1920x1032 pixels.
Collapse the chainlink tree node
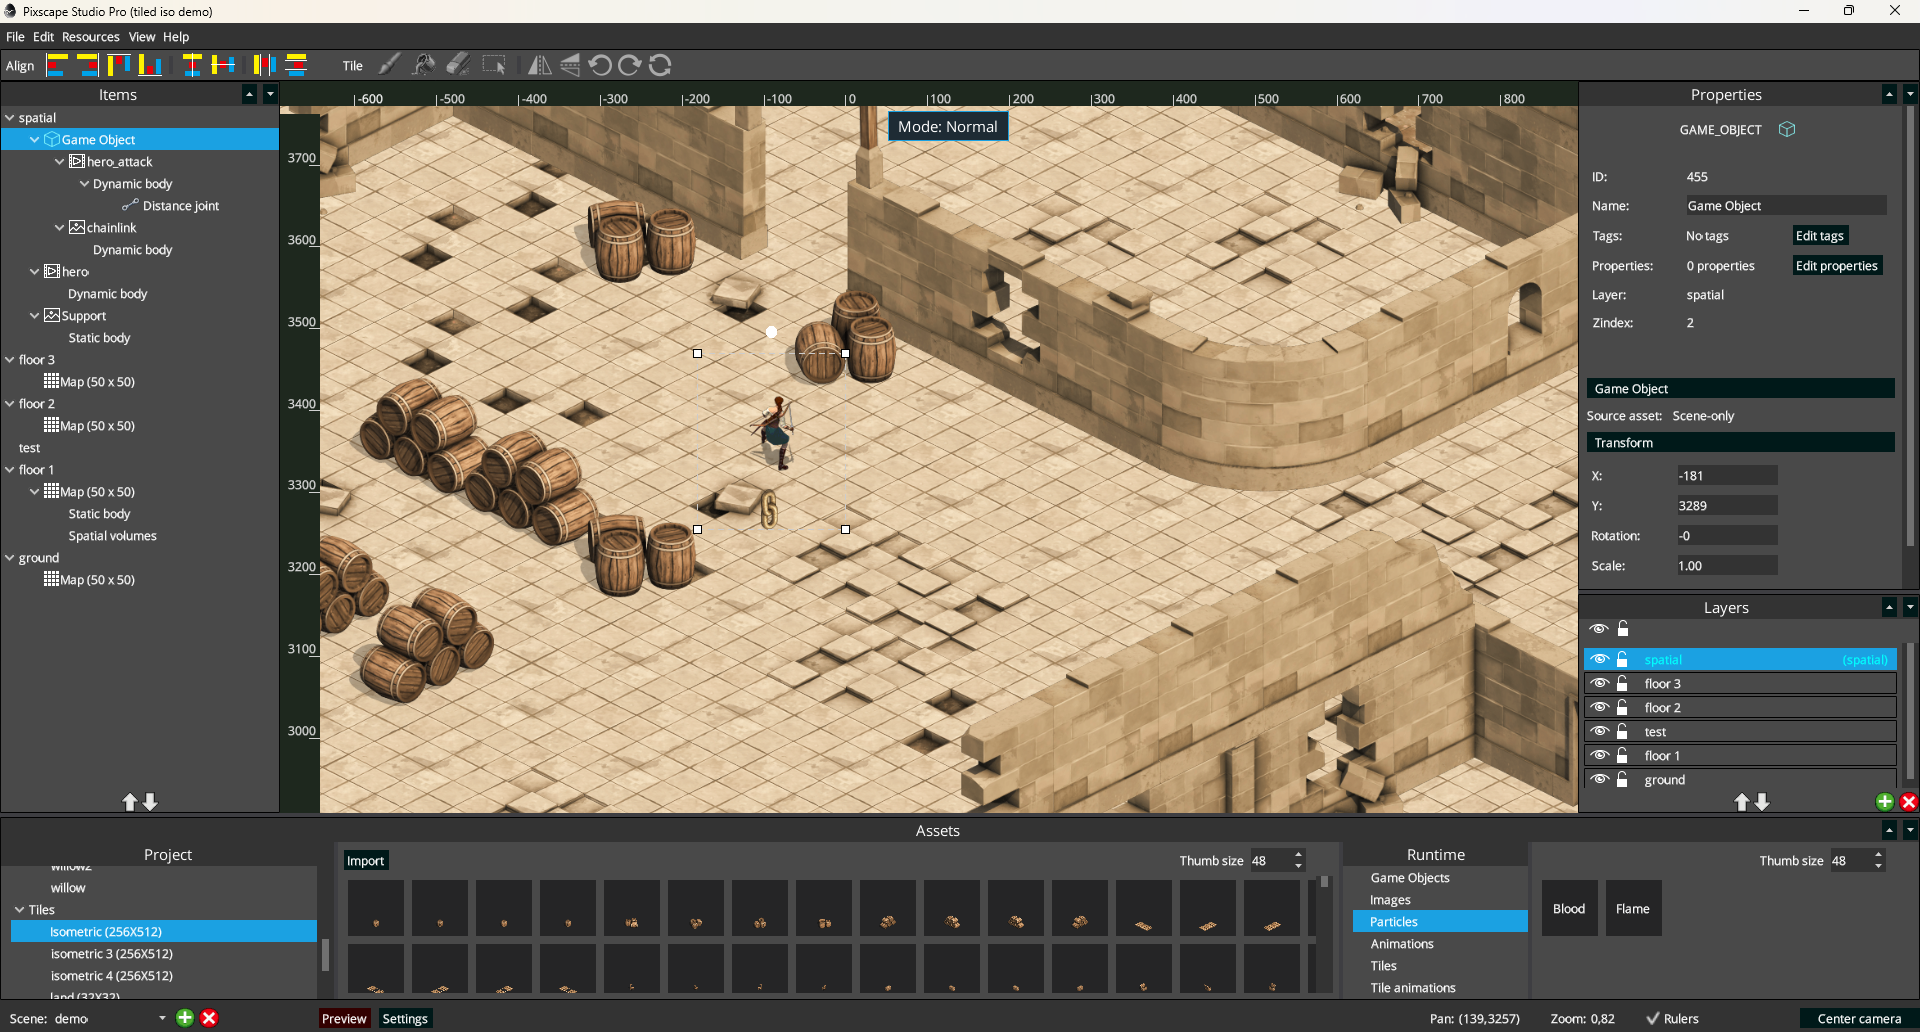[x=60, y=228]
